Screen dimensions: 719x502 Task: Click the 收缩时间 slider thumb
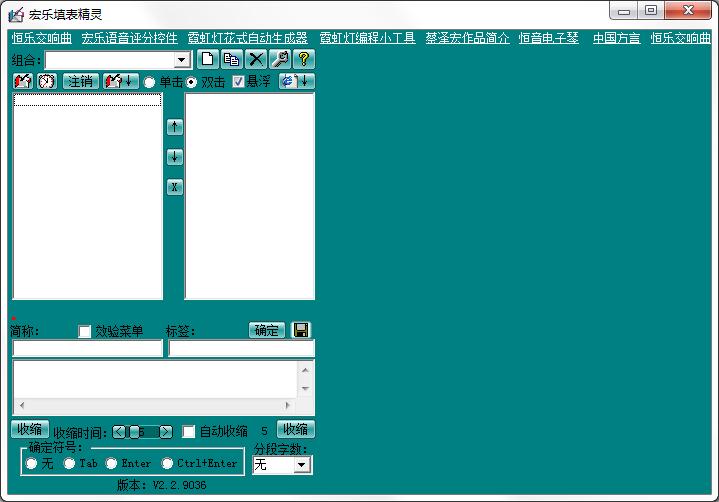pyautogui.click(x=134, y=432)
